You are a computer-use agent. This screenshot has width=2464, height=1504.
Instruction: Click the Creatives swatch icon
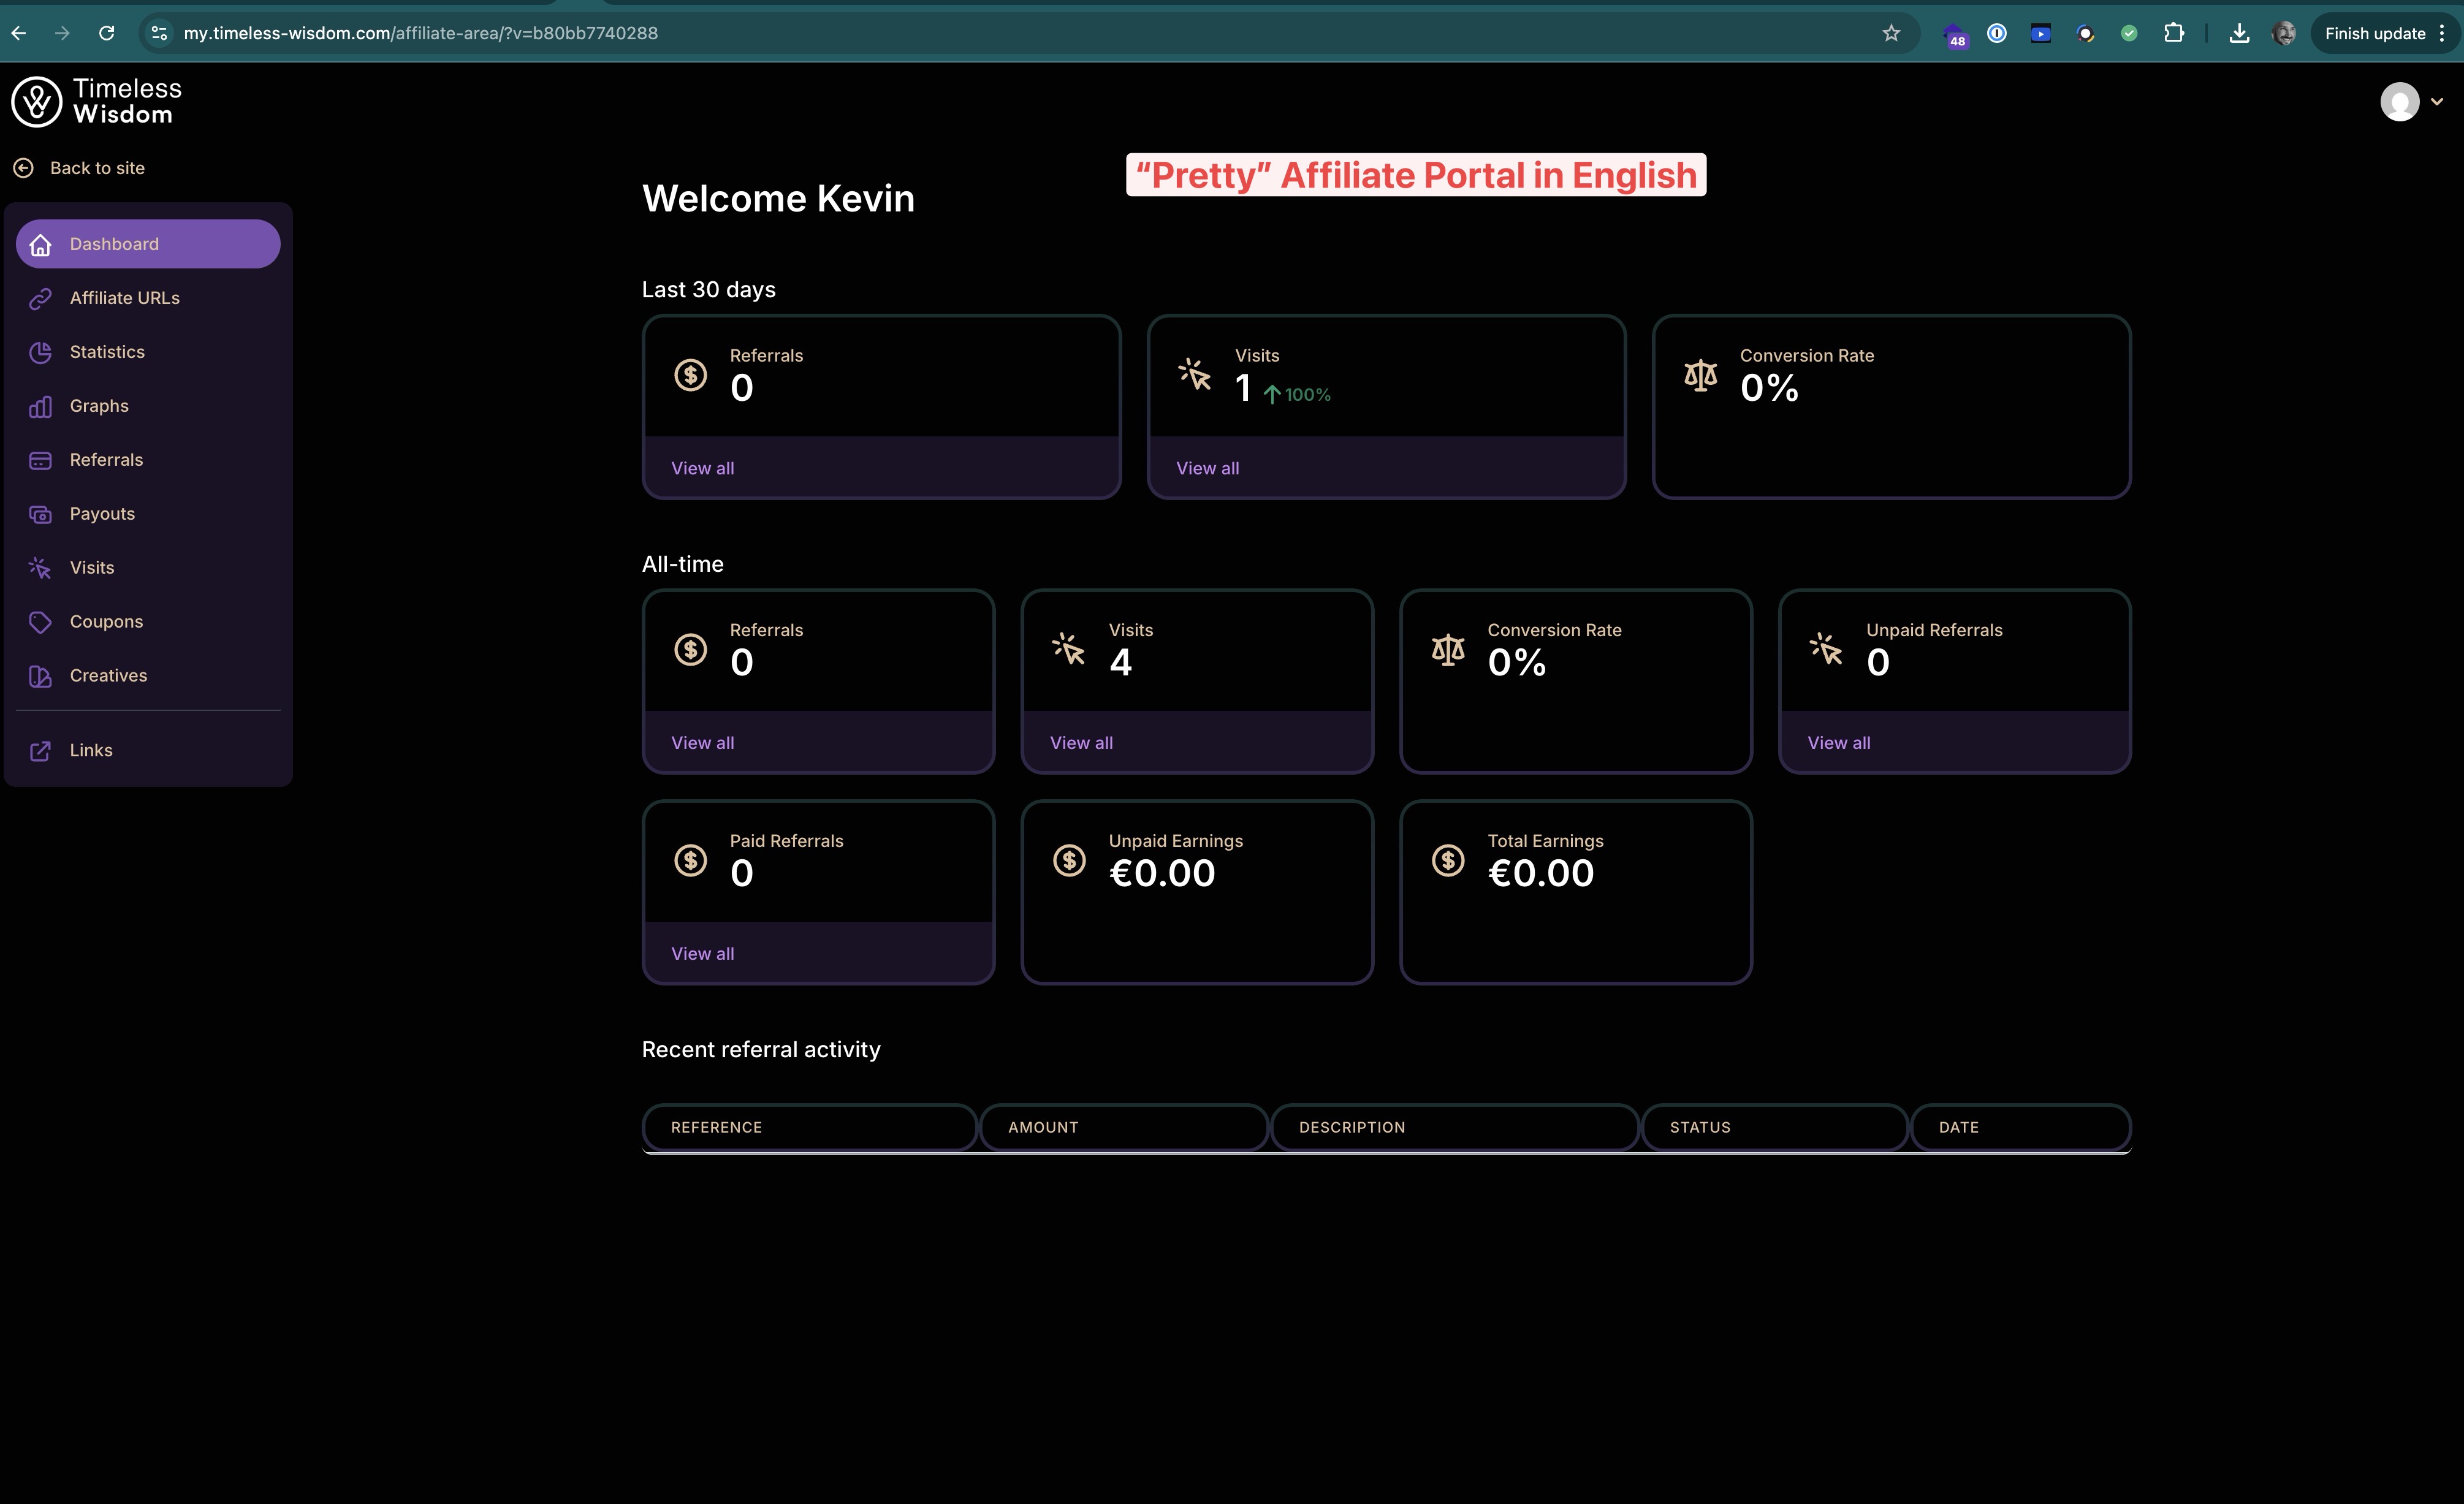pyautogui.click(x=40, y=676)
